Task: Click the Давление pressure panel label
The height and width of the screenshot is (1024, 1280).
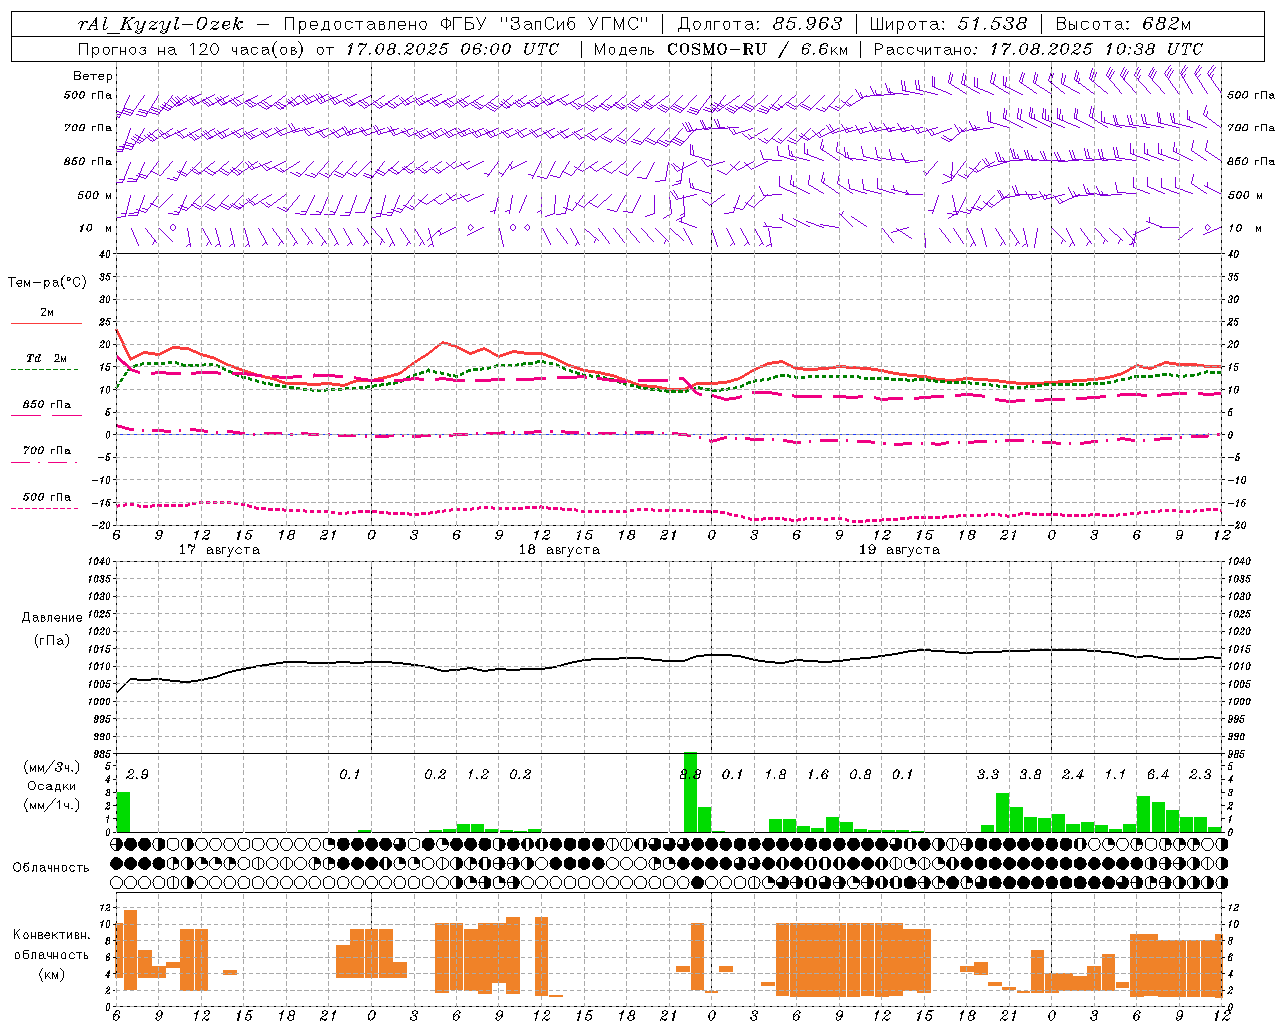Action: click(x=52, y=618)
